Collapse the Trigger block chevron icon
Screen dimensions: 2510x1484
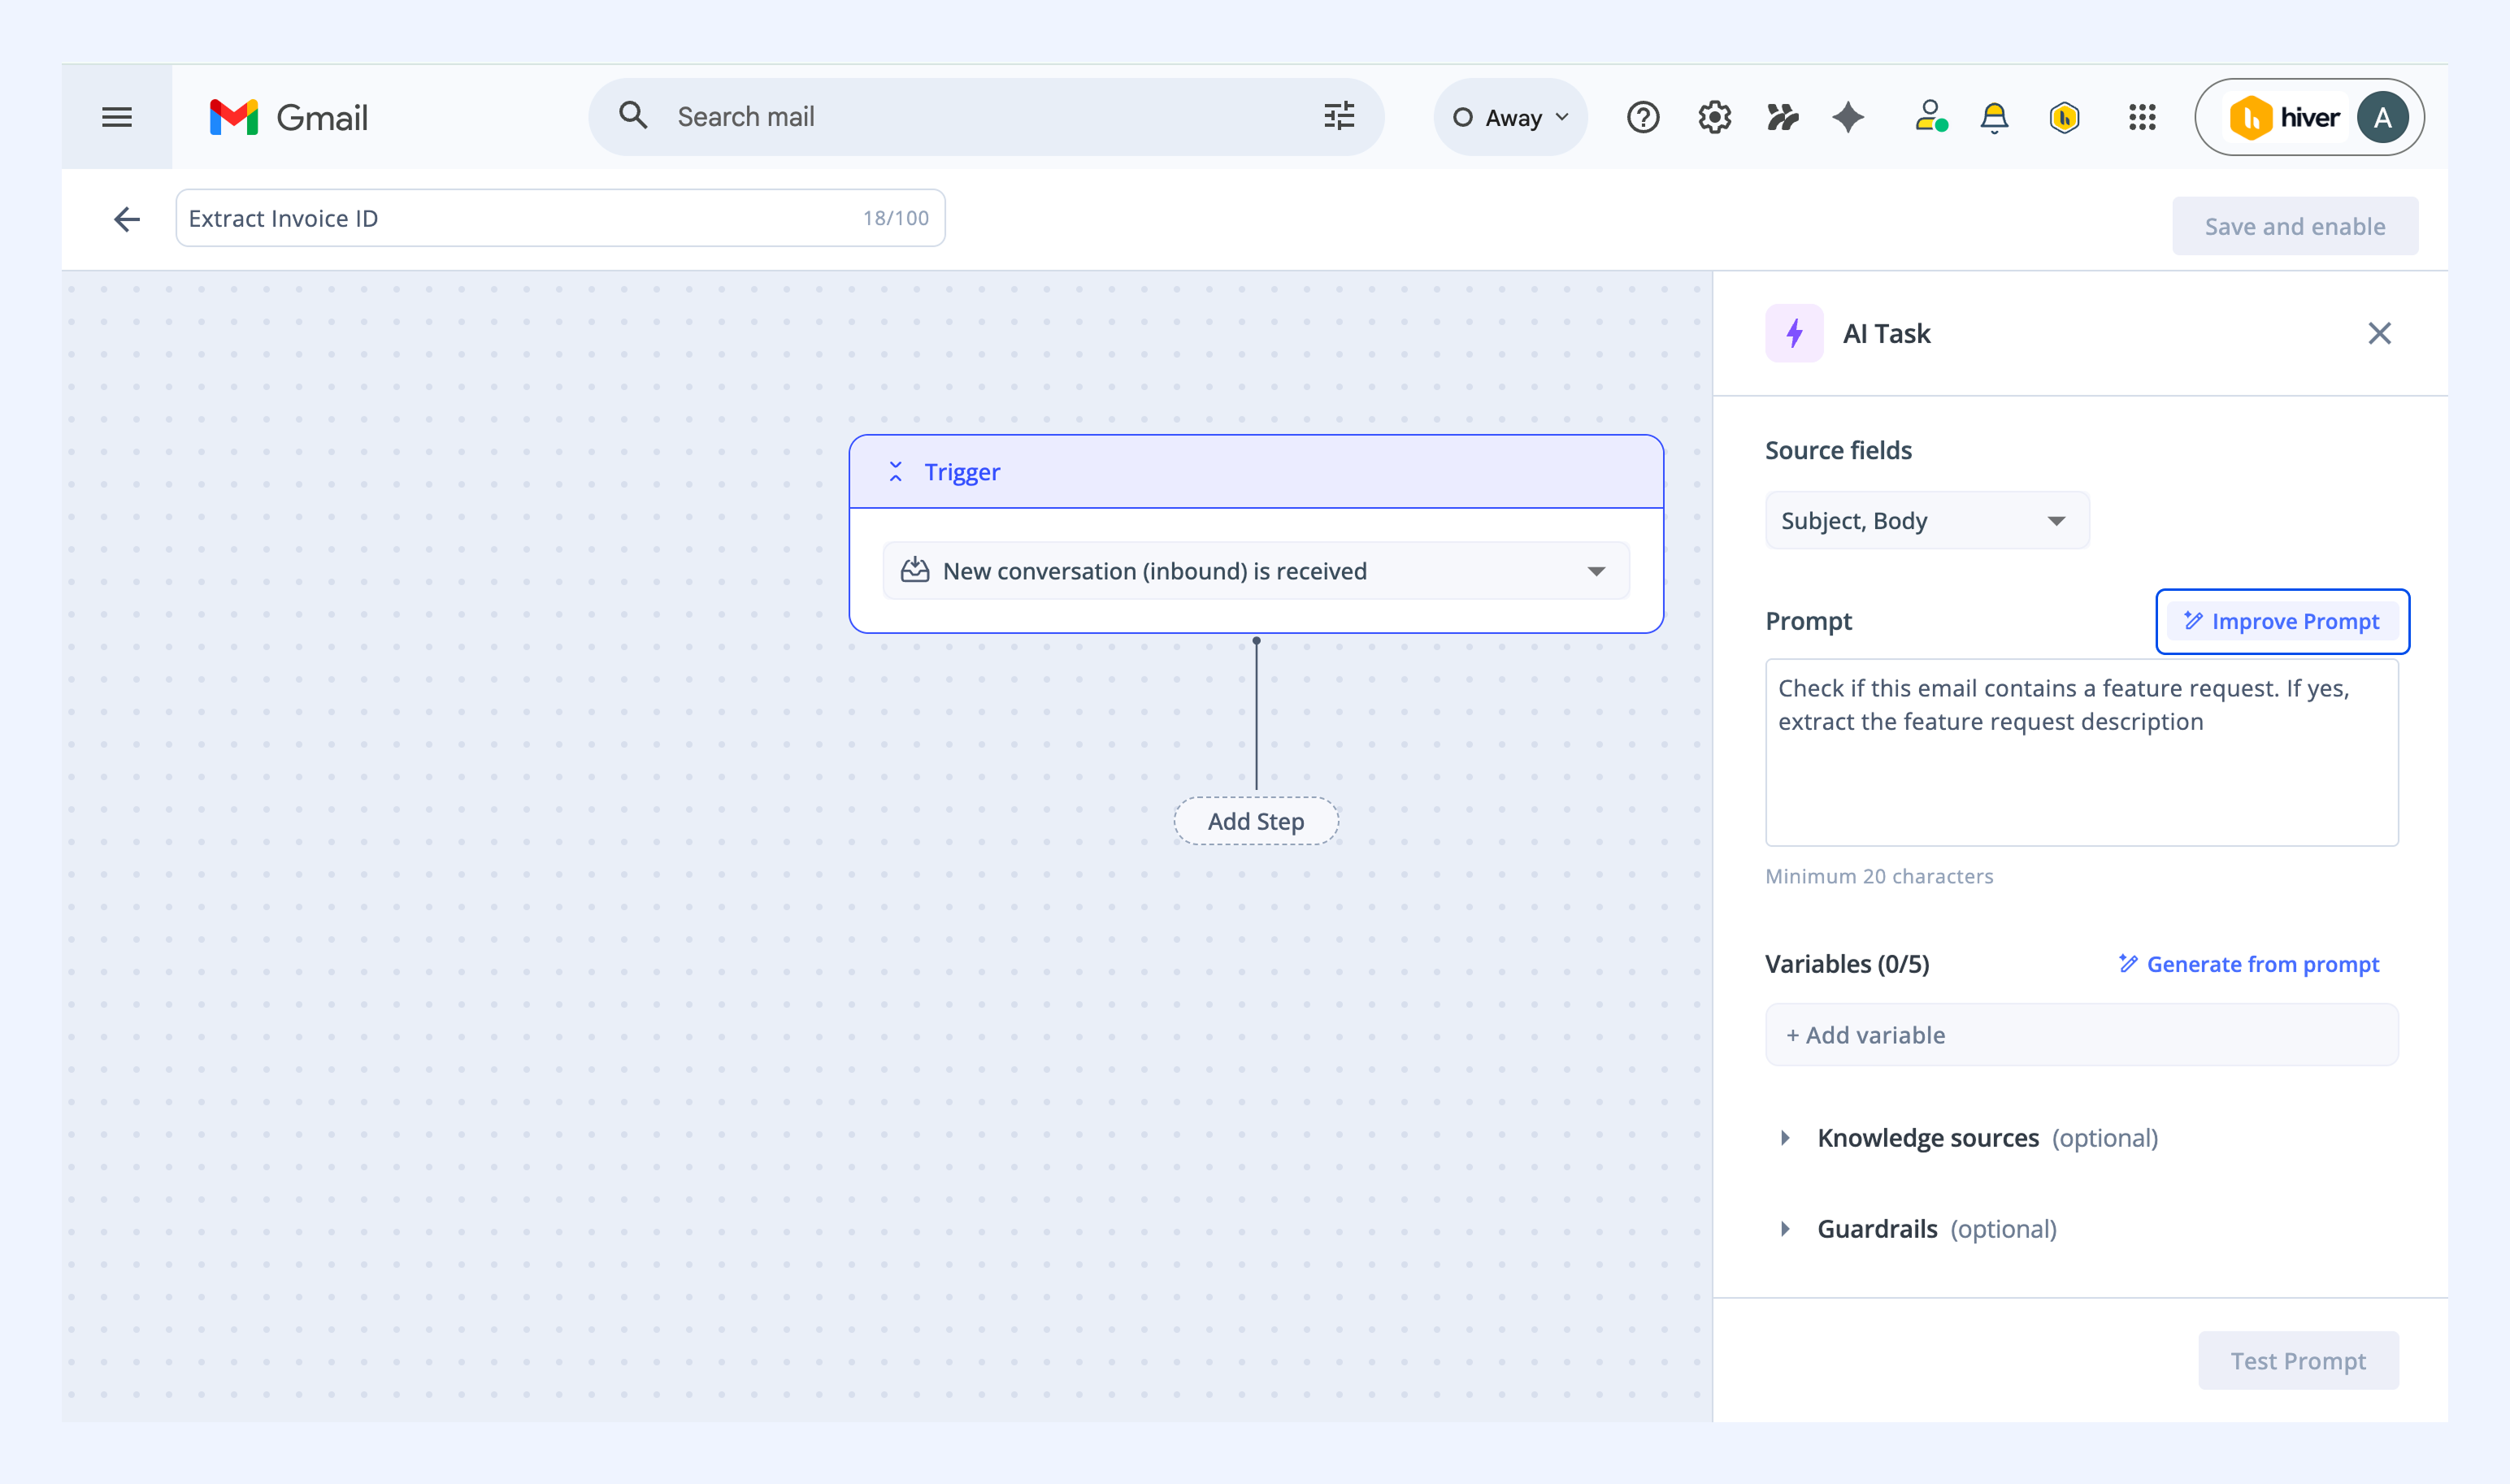tap(895, 472)
